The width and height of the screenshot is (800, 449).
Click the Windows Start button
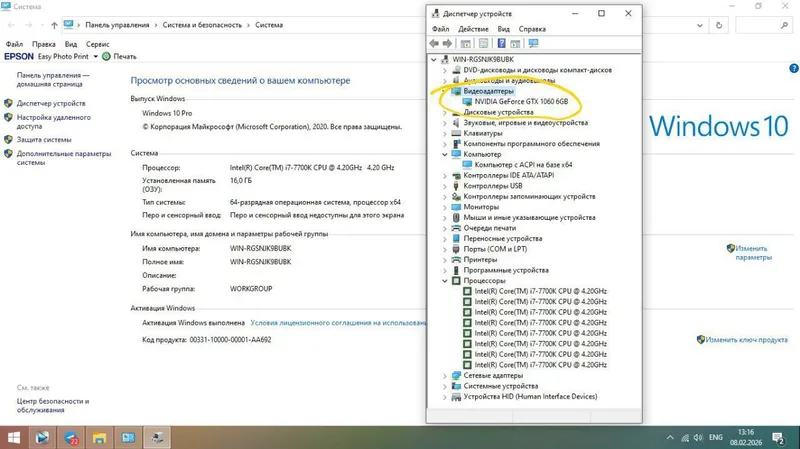[x=14, y=438]
